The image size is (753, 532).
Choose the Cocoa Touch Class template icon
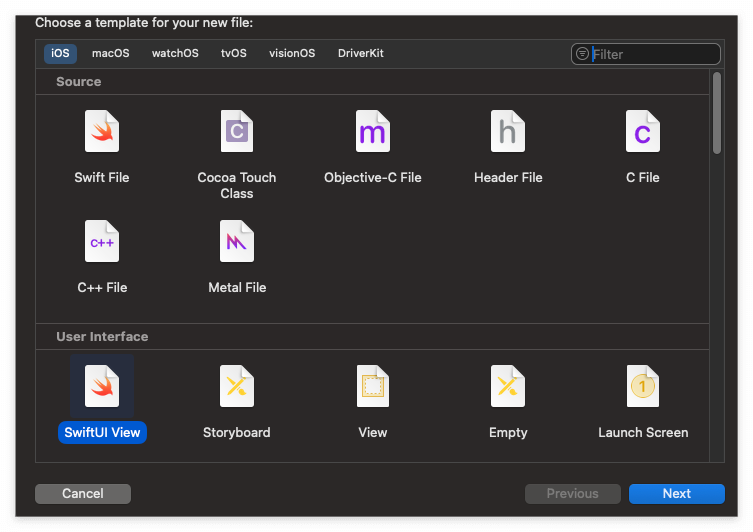click(237, 131)
